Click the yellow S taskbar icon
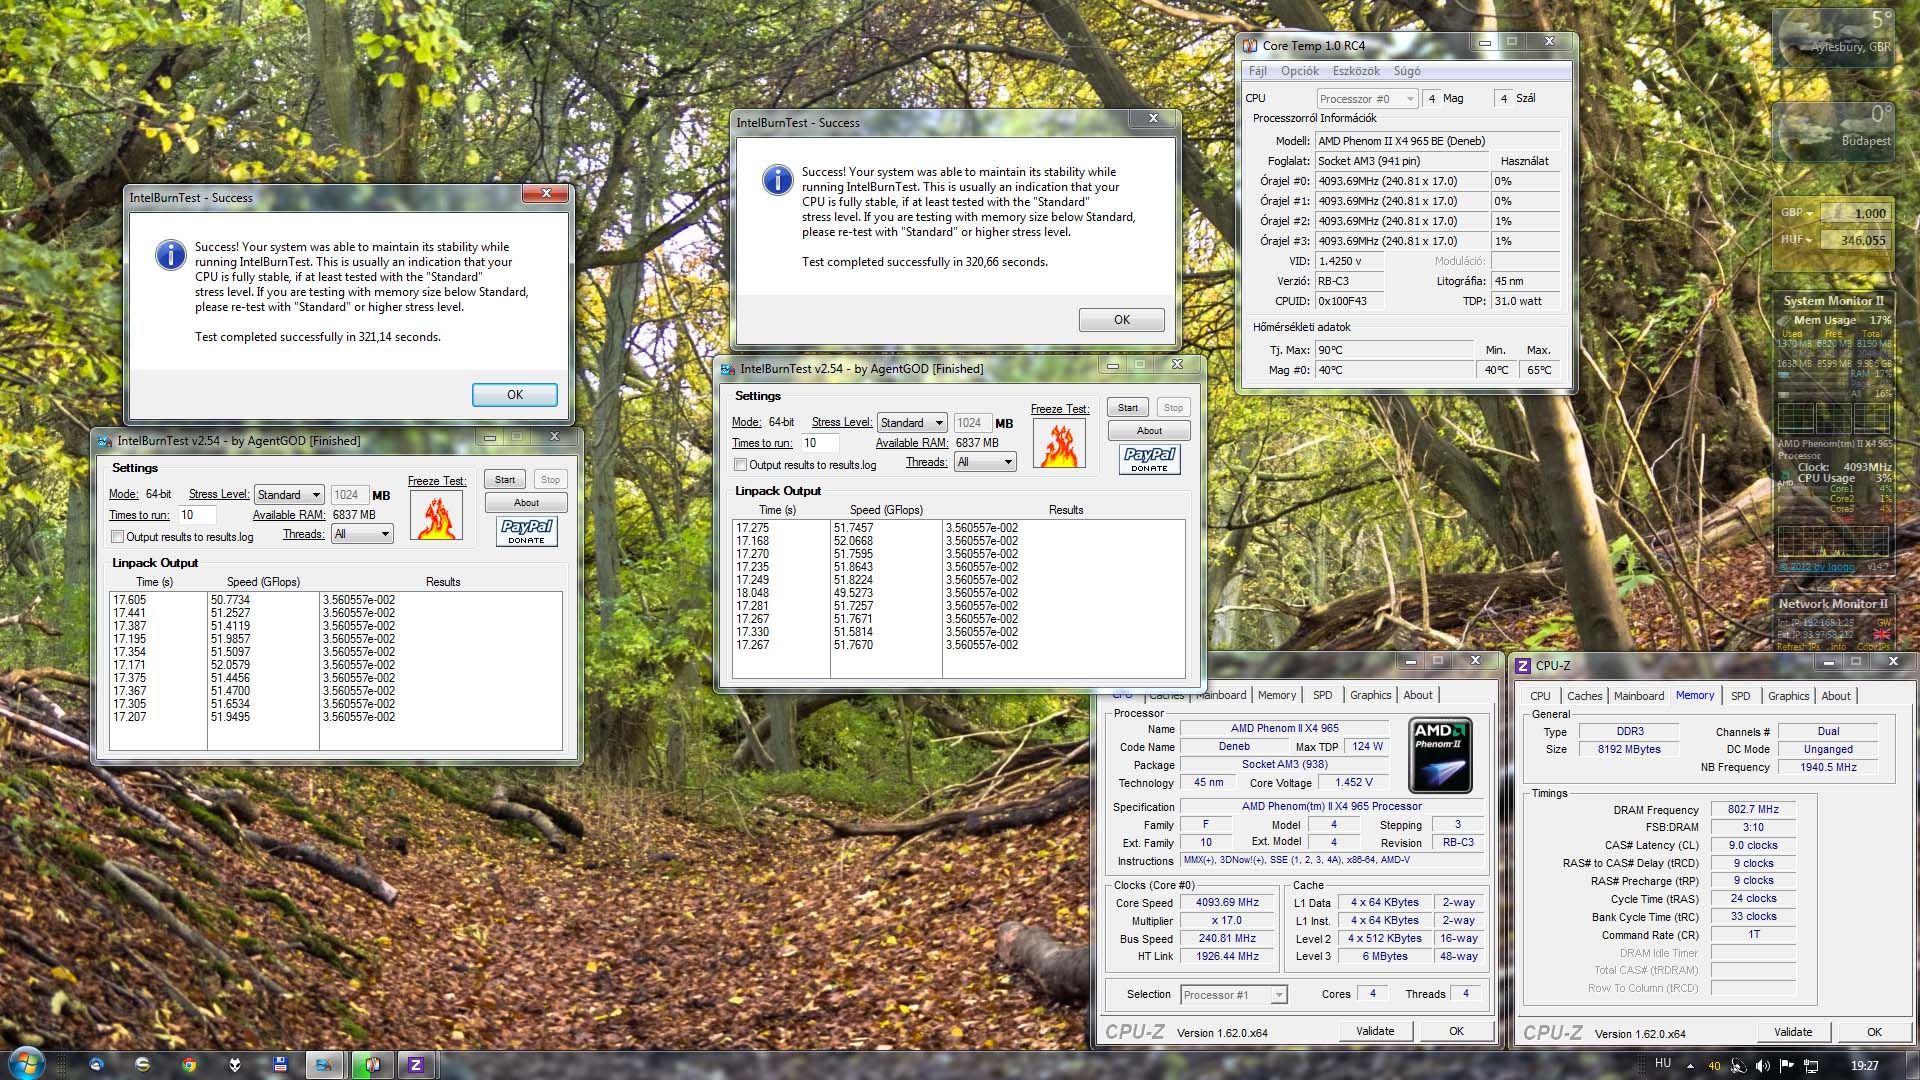 [142, 1065]
